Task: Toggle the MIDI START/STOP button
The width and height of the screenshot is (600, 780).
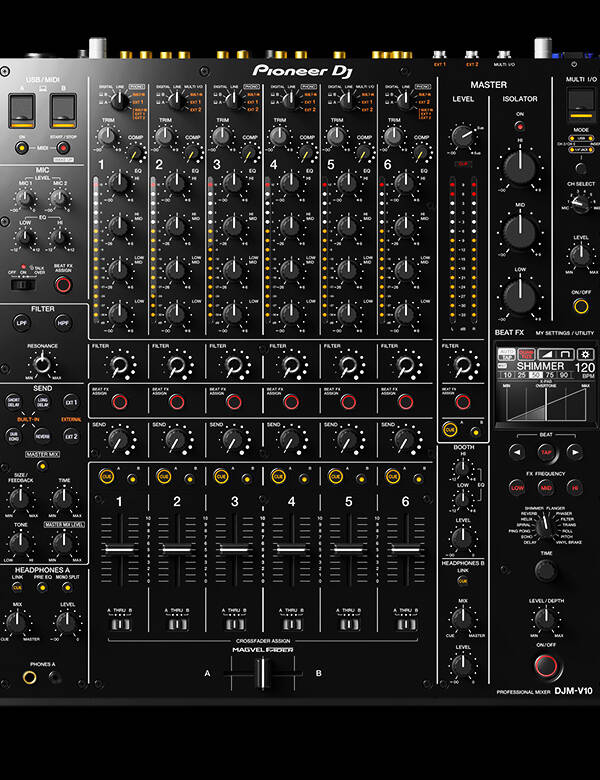Action: coord(63,148)
